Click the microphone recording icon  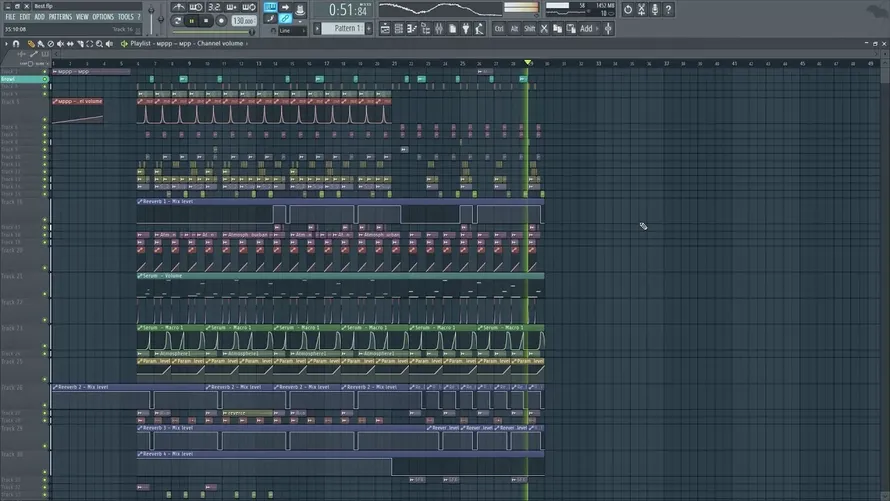pos(654,10)
